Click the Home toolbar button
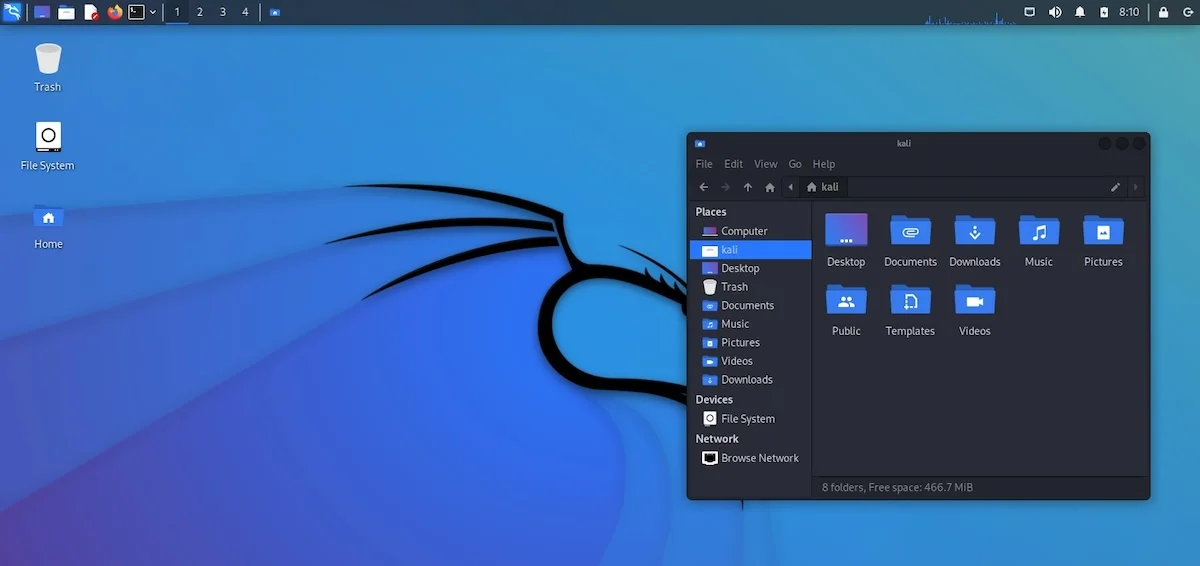1200x566 pixels. (770, 187)
